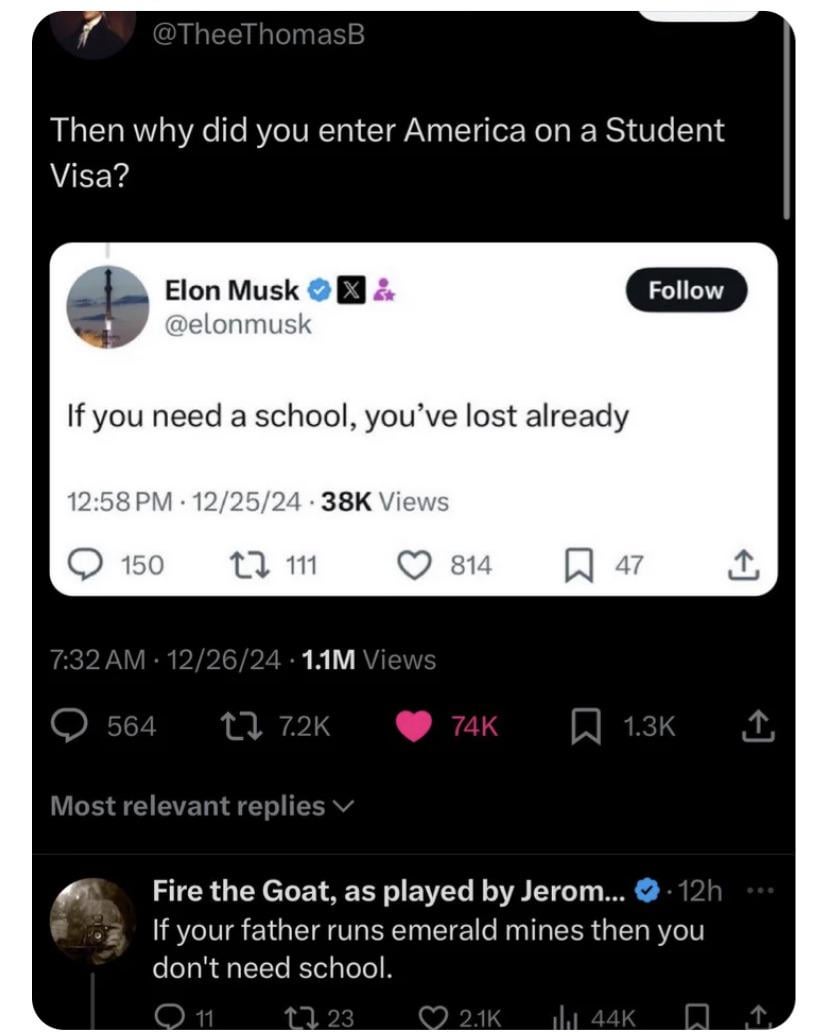Open the @TheeThomasB profile handle
This screenshot has width=827, height=1036.
coord(258,35)
